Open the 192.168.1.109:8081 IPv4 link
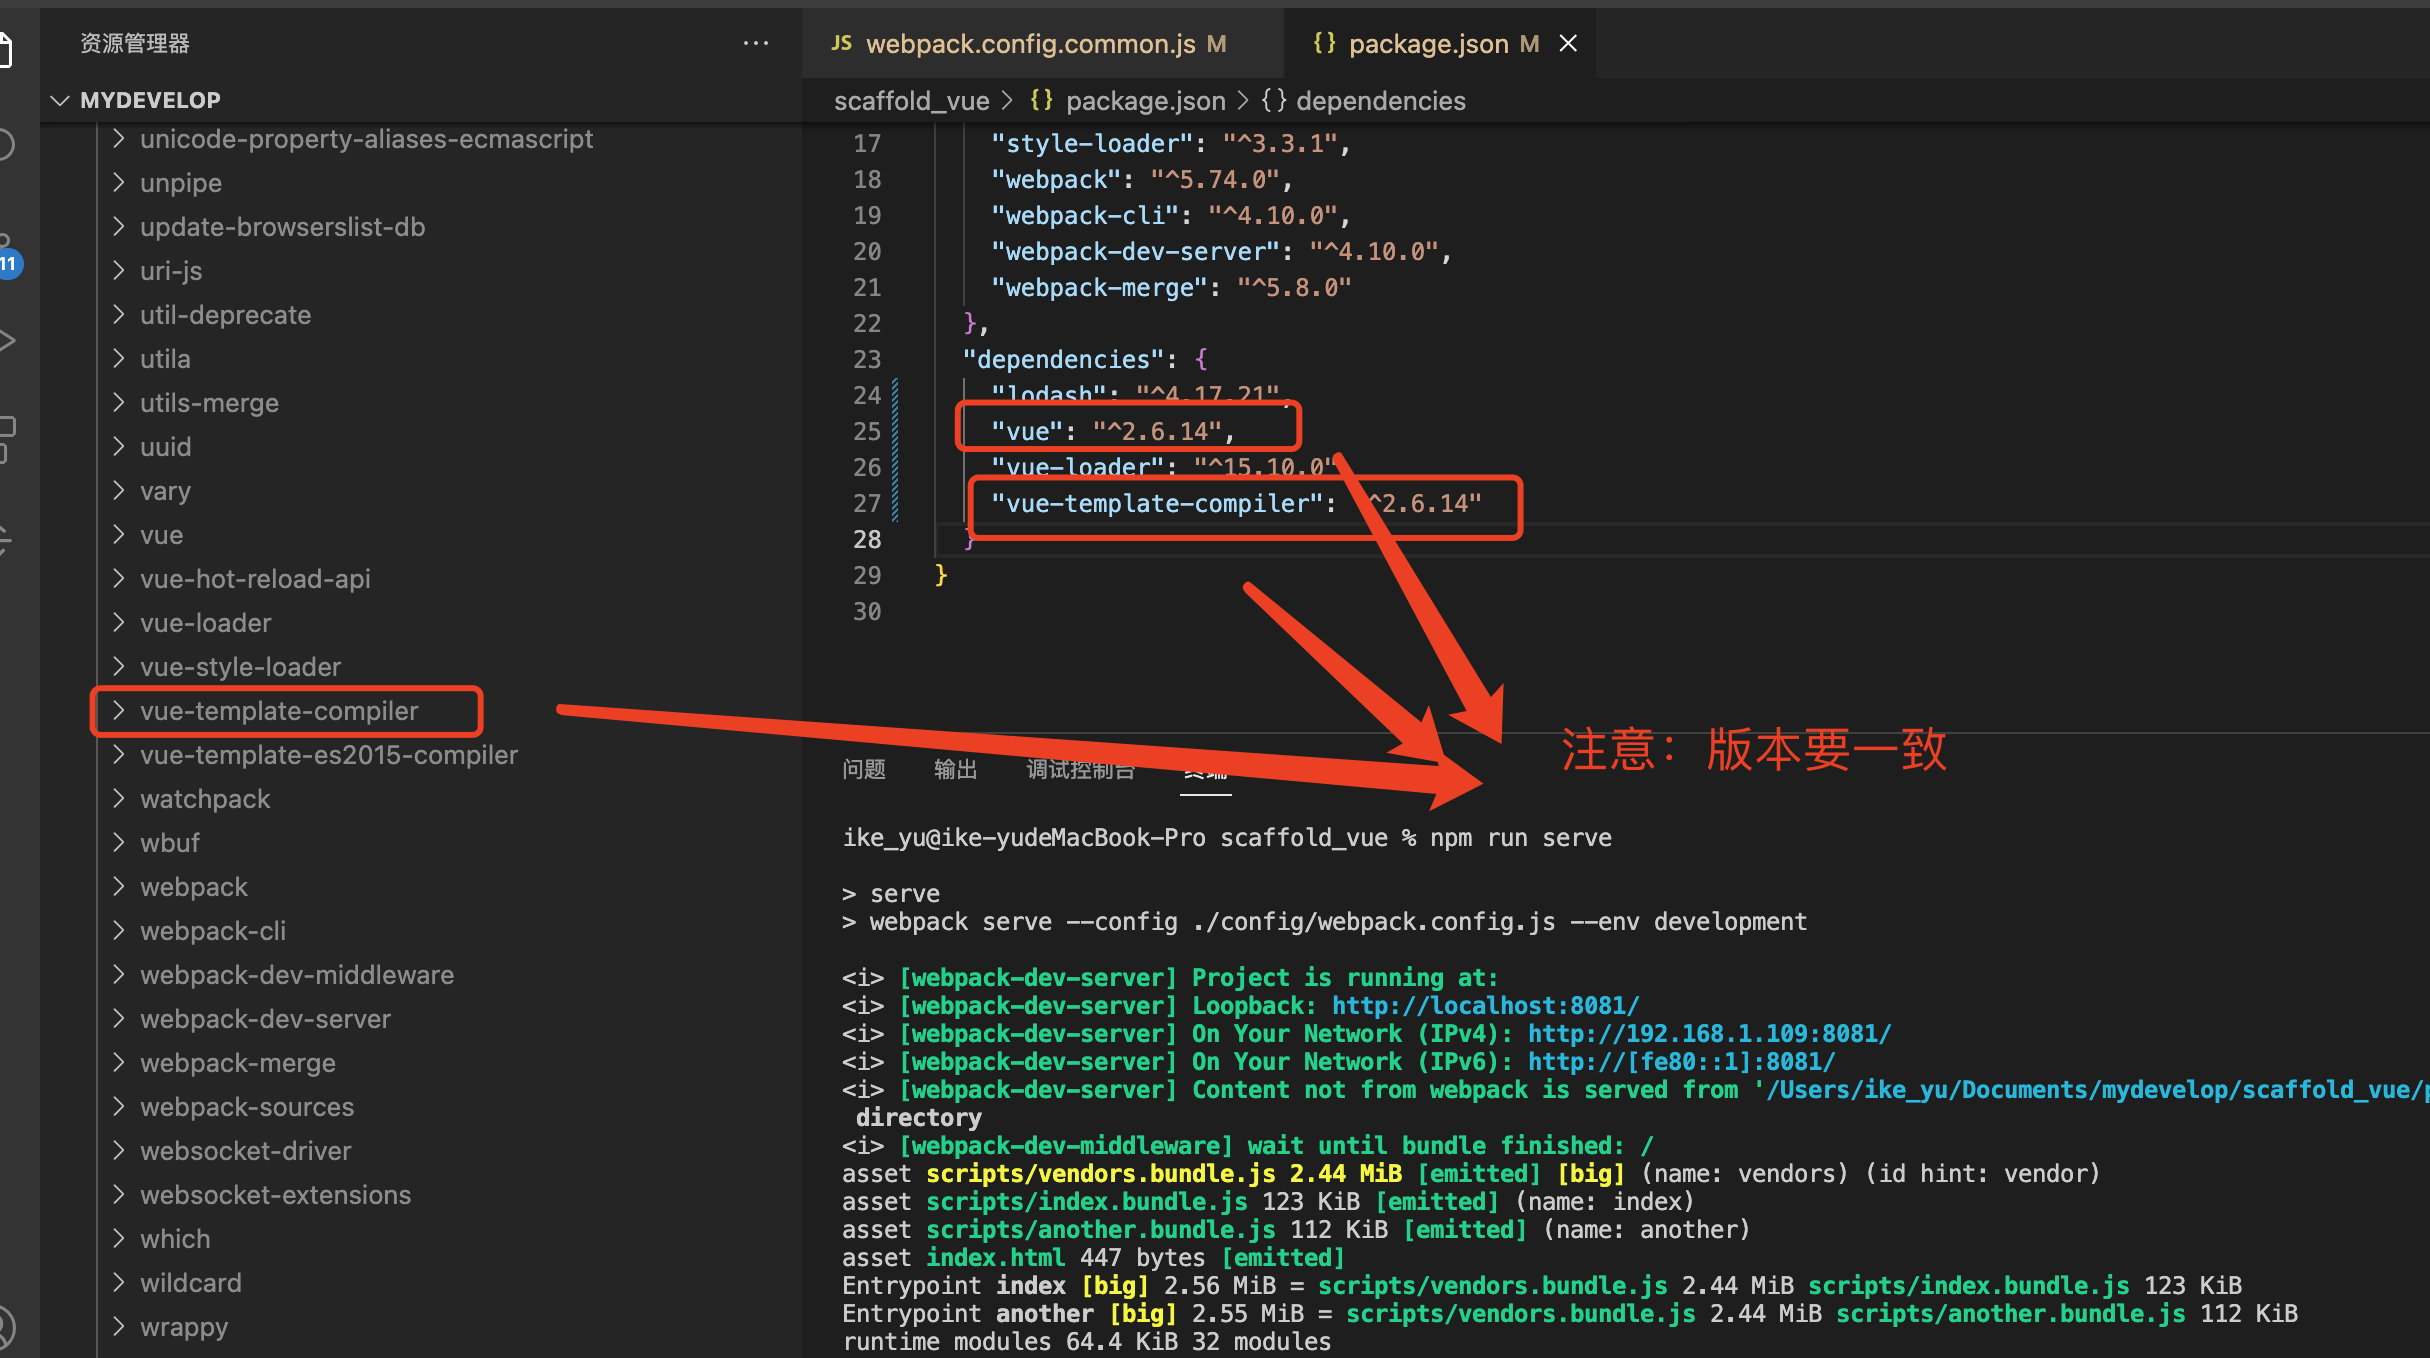Image resolution: width=2430 pixels, height=1358 pixels. (1709, 1034)
